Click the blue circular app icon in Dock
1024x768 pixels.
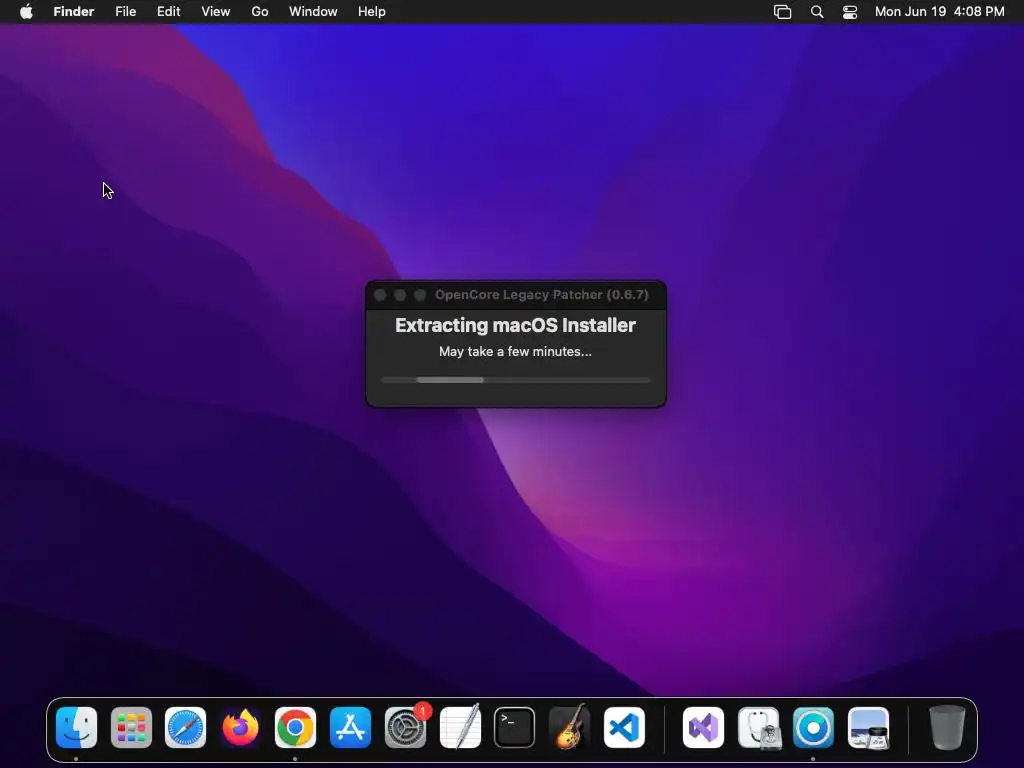(813, 728)
